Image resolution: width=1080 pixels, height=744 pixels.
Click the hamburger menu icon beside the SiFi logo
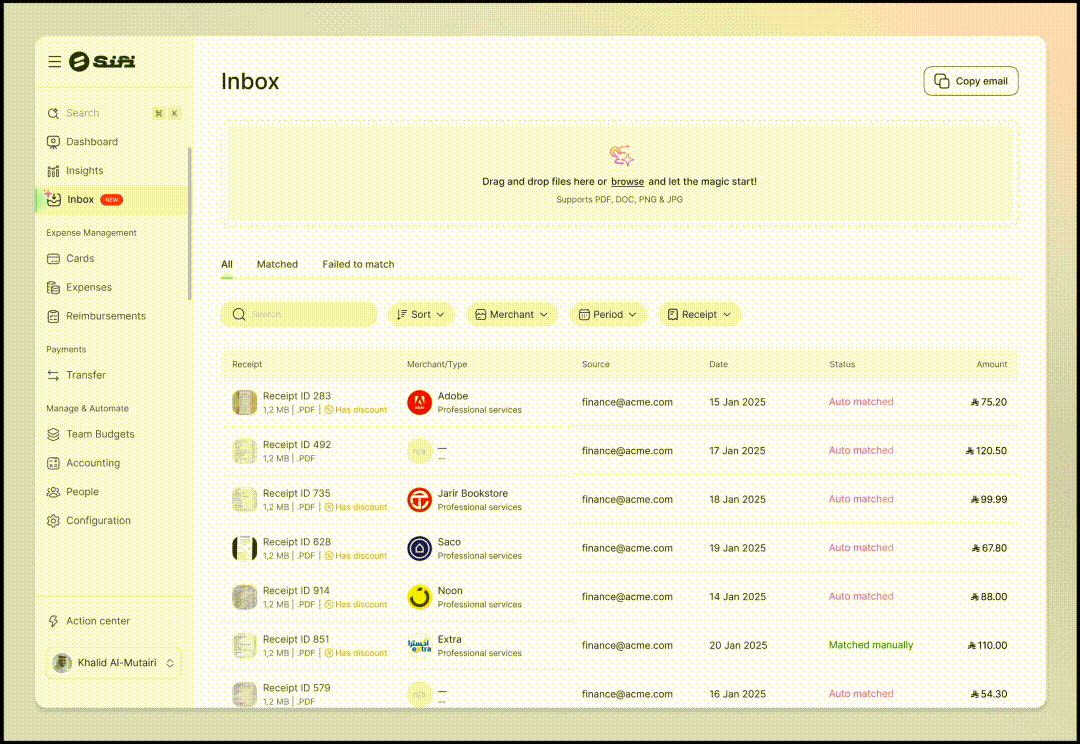[54, 62]
